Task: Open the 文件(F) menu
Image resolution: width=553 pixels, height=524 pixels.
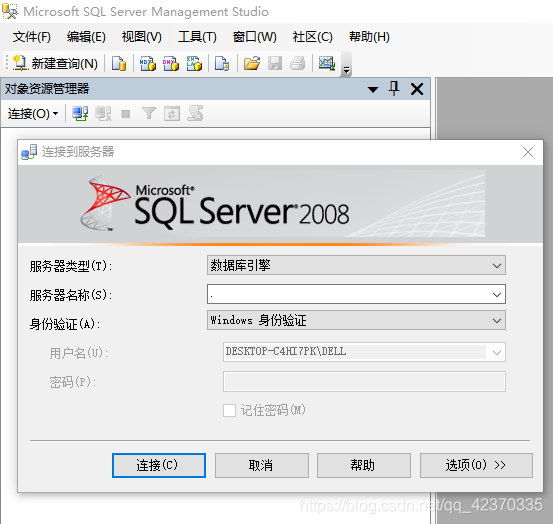Action: point(32,37)
